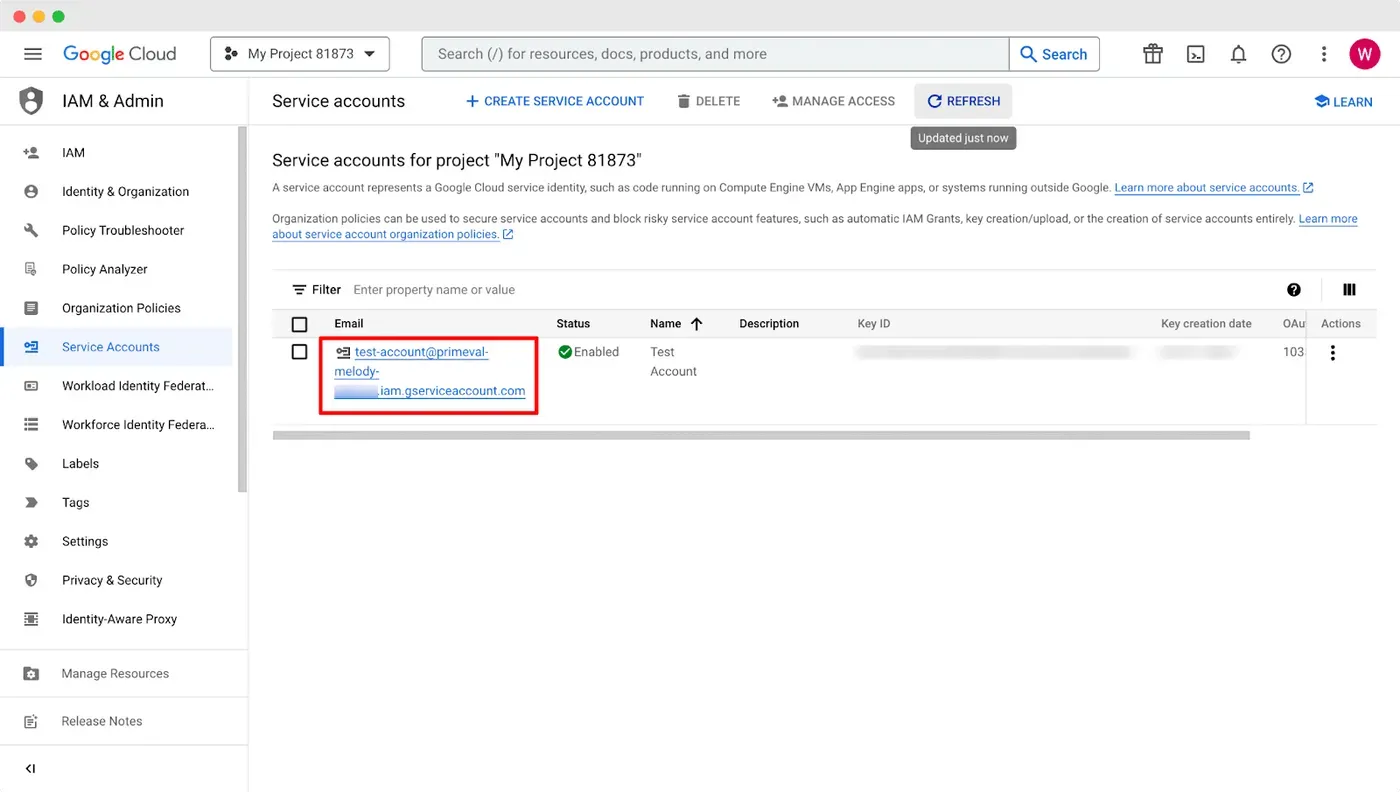The width and height of the screenshot is (1400, 792).
Task: Click the IAM & Admin shield icon
Action: (x=32, y=101)
